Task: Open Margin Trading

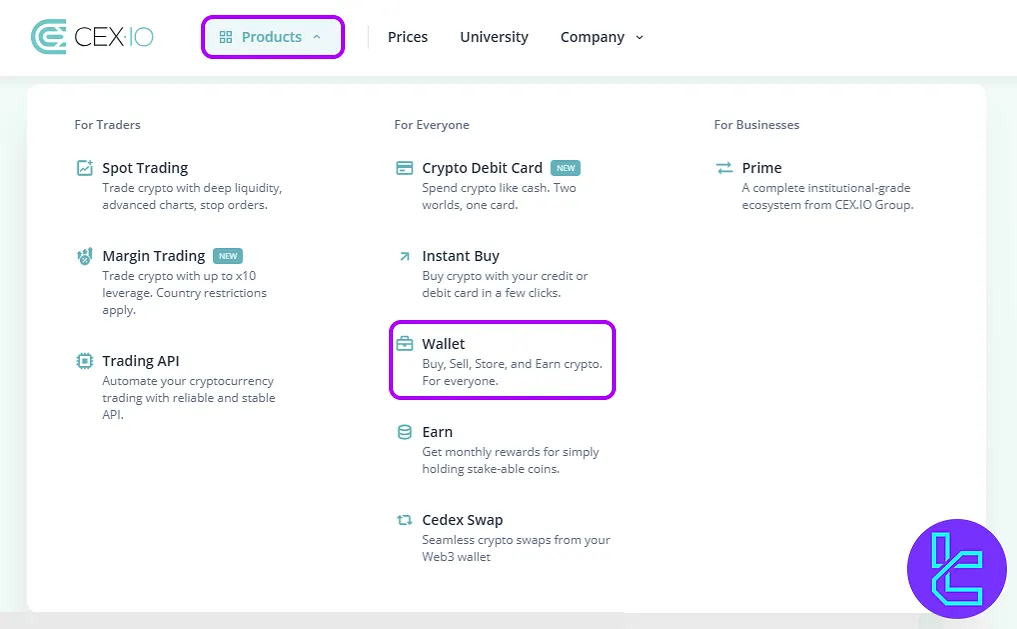Action: [x=154, y=256]
